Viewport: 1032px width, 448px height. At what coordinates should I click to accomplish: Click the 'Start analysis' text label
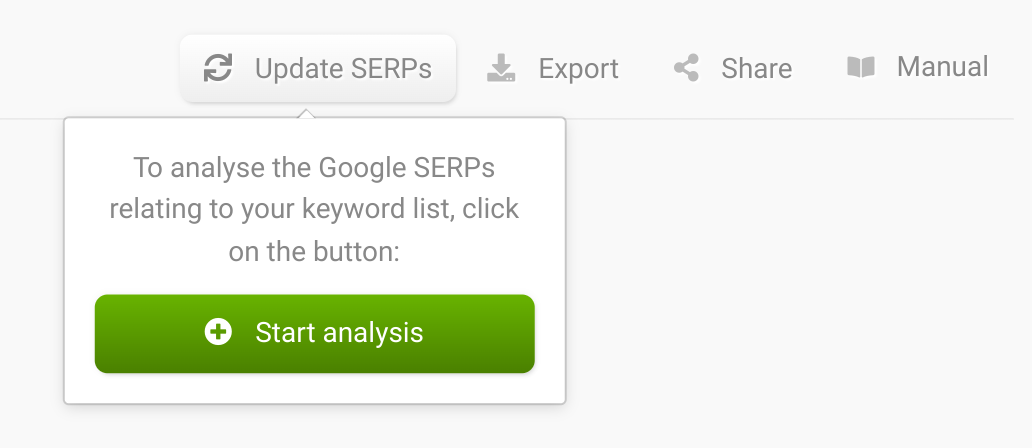pos(339,333)
